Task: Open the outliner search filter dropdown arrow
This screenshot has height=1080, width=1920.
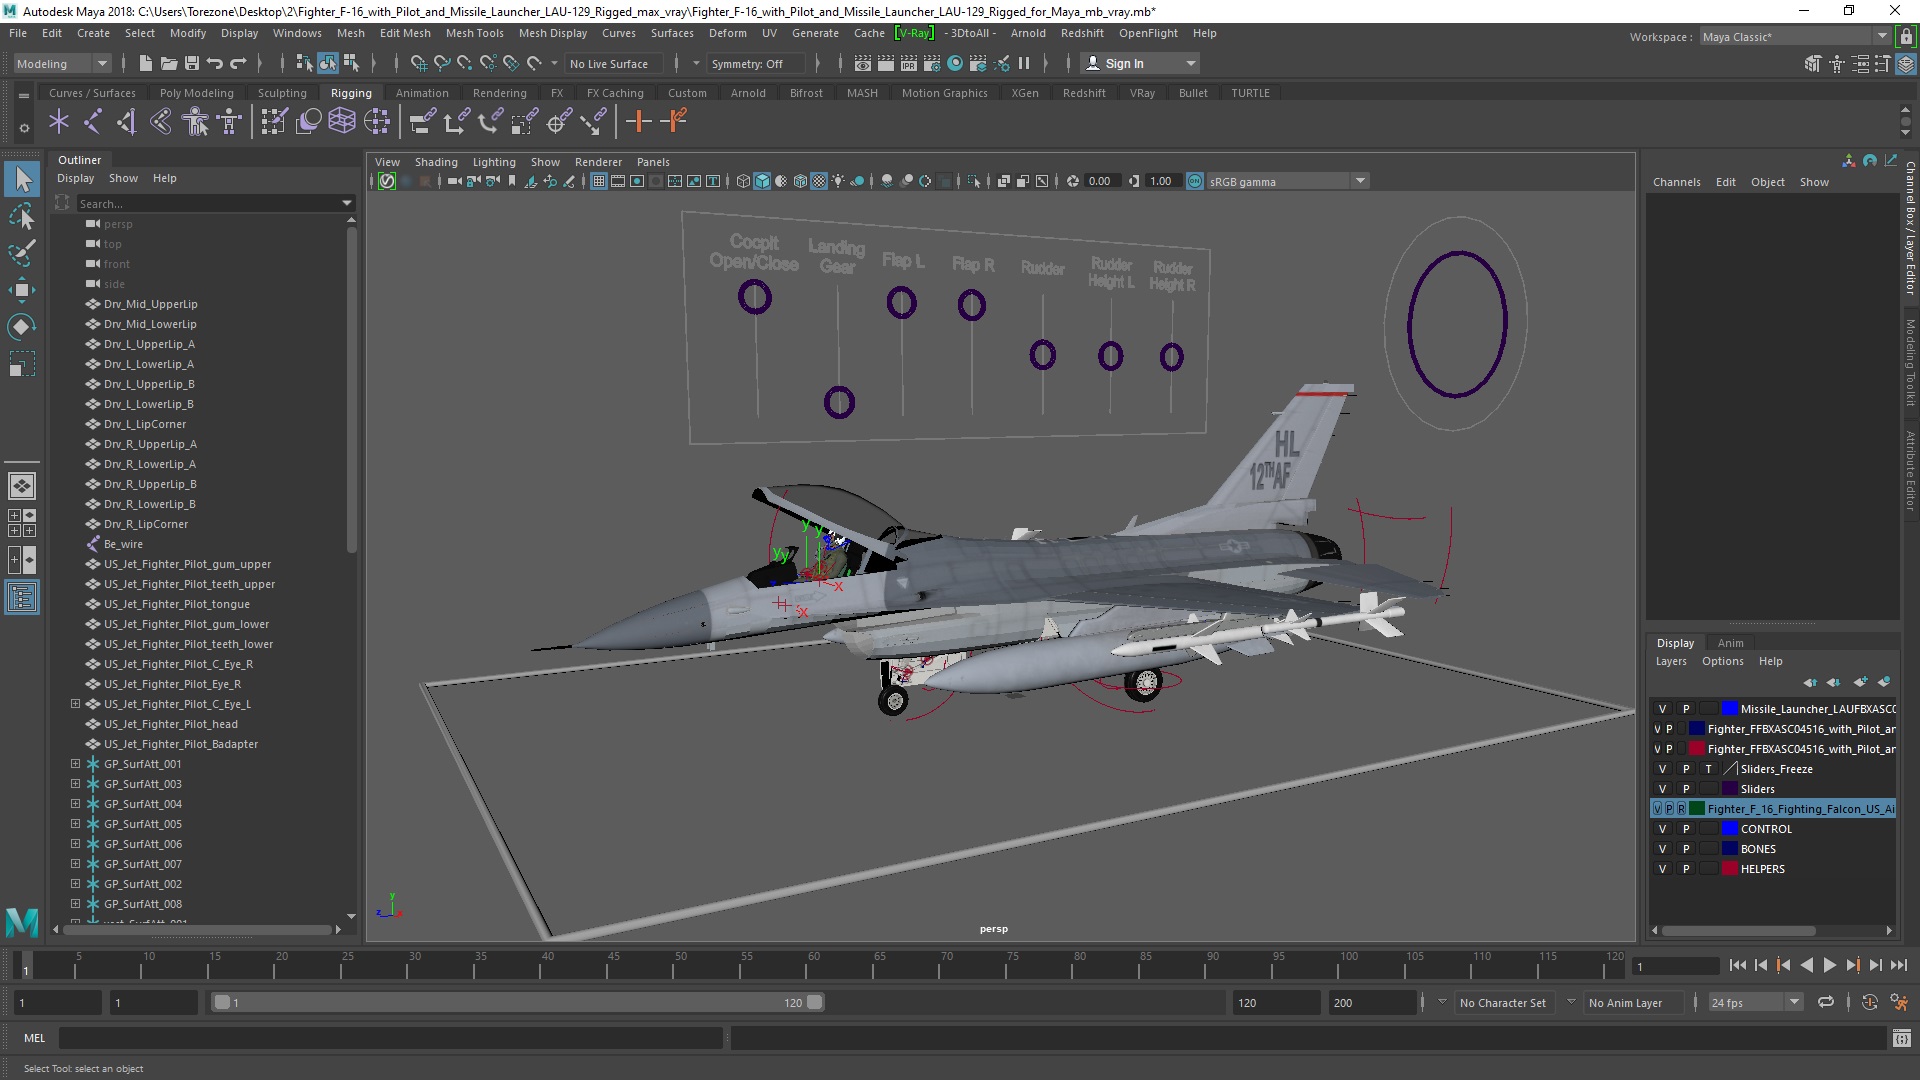Action: [x=347, y=203]
